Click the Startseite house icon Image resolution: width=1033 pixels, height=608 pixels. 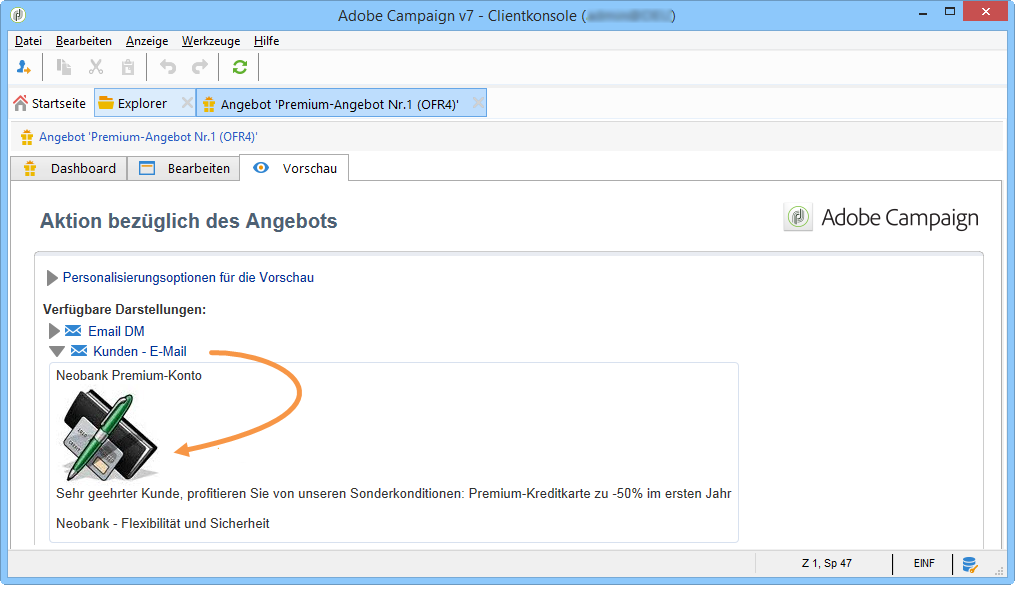tap(20, 103)
